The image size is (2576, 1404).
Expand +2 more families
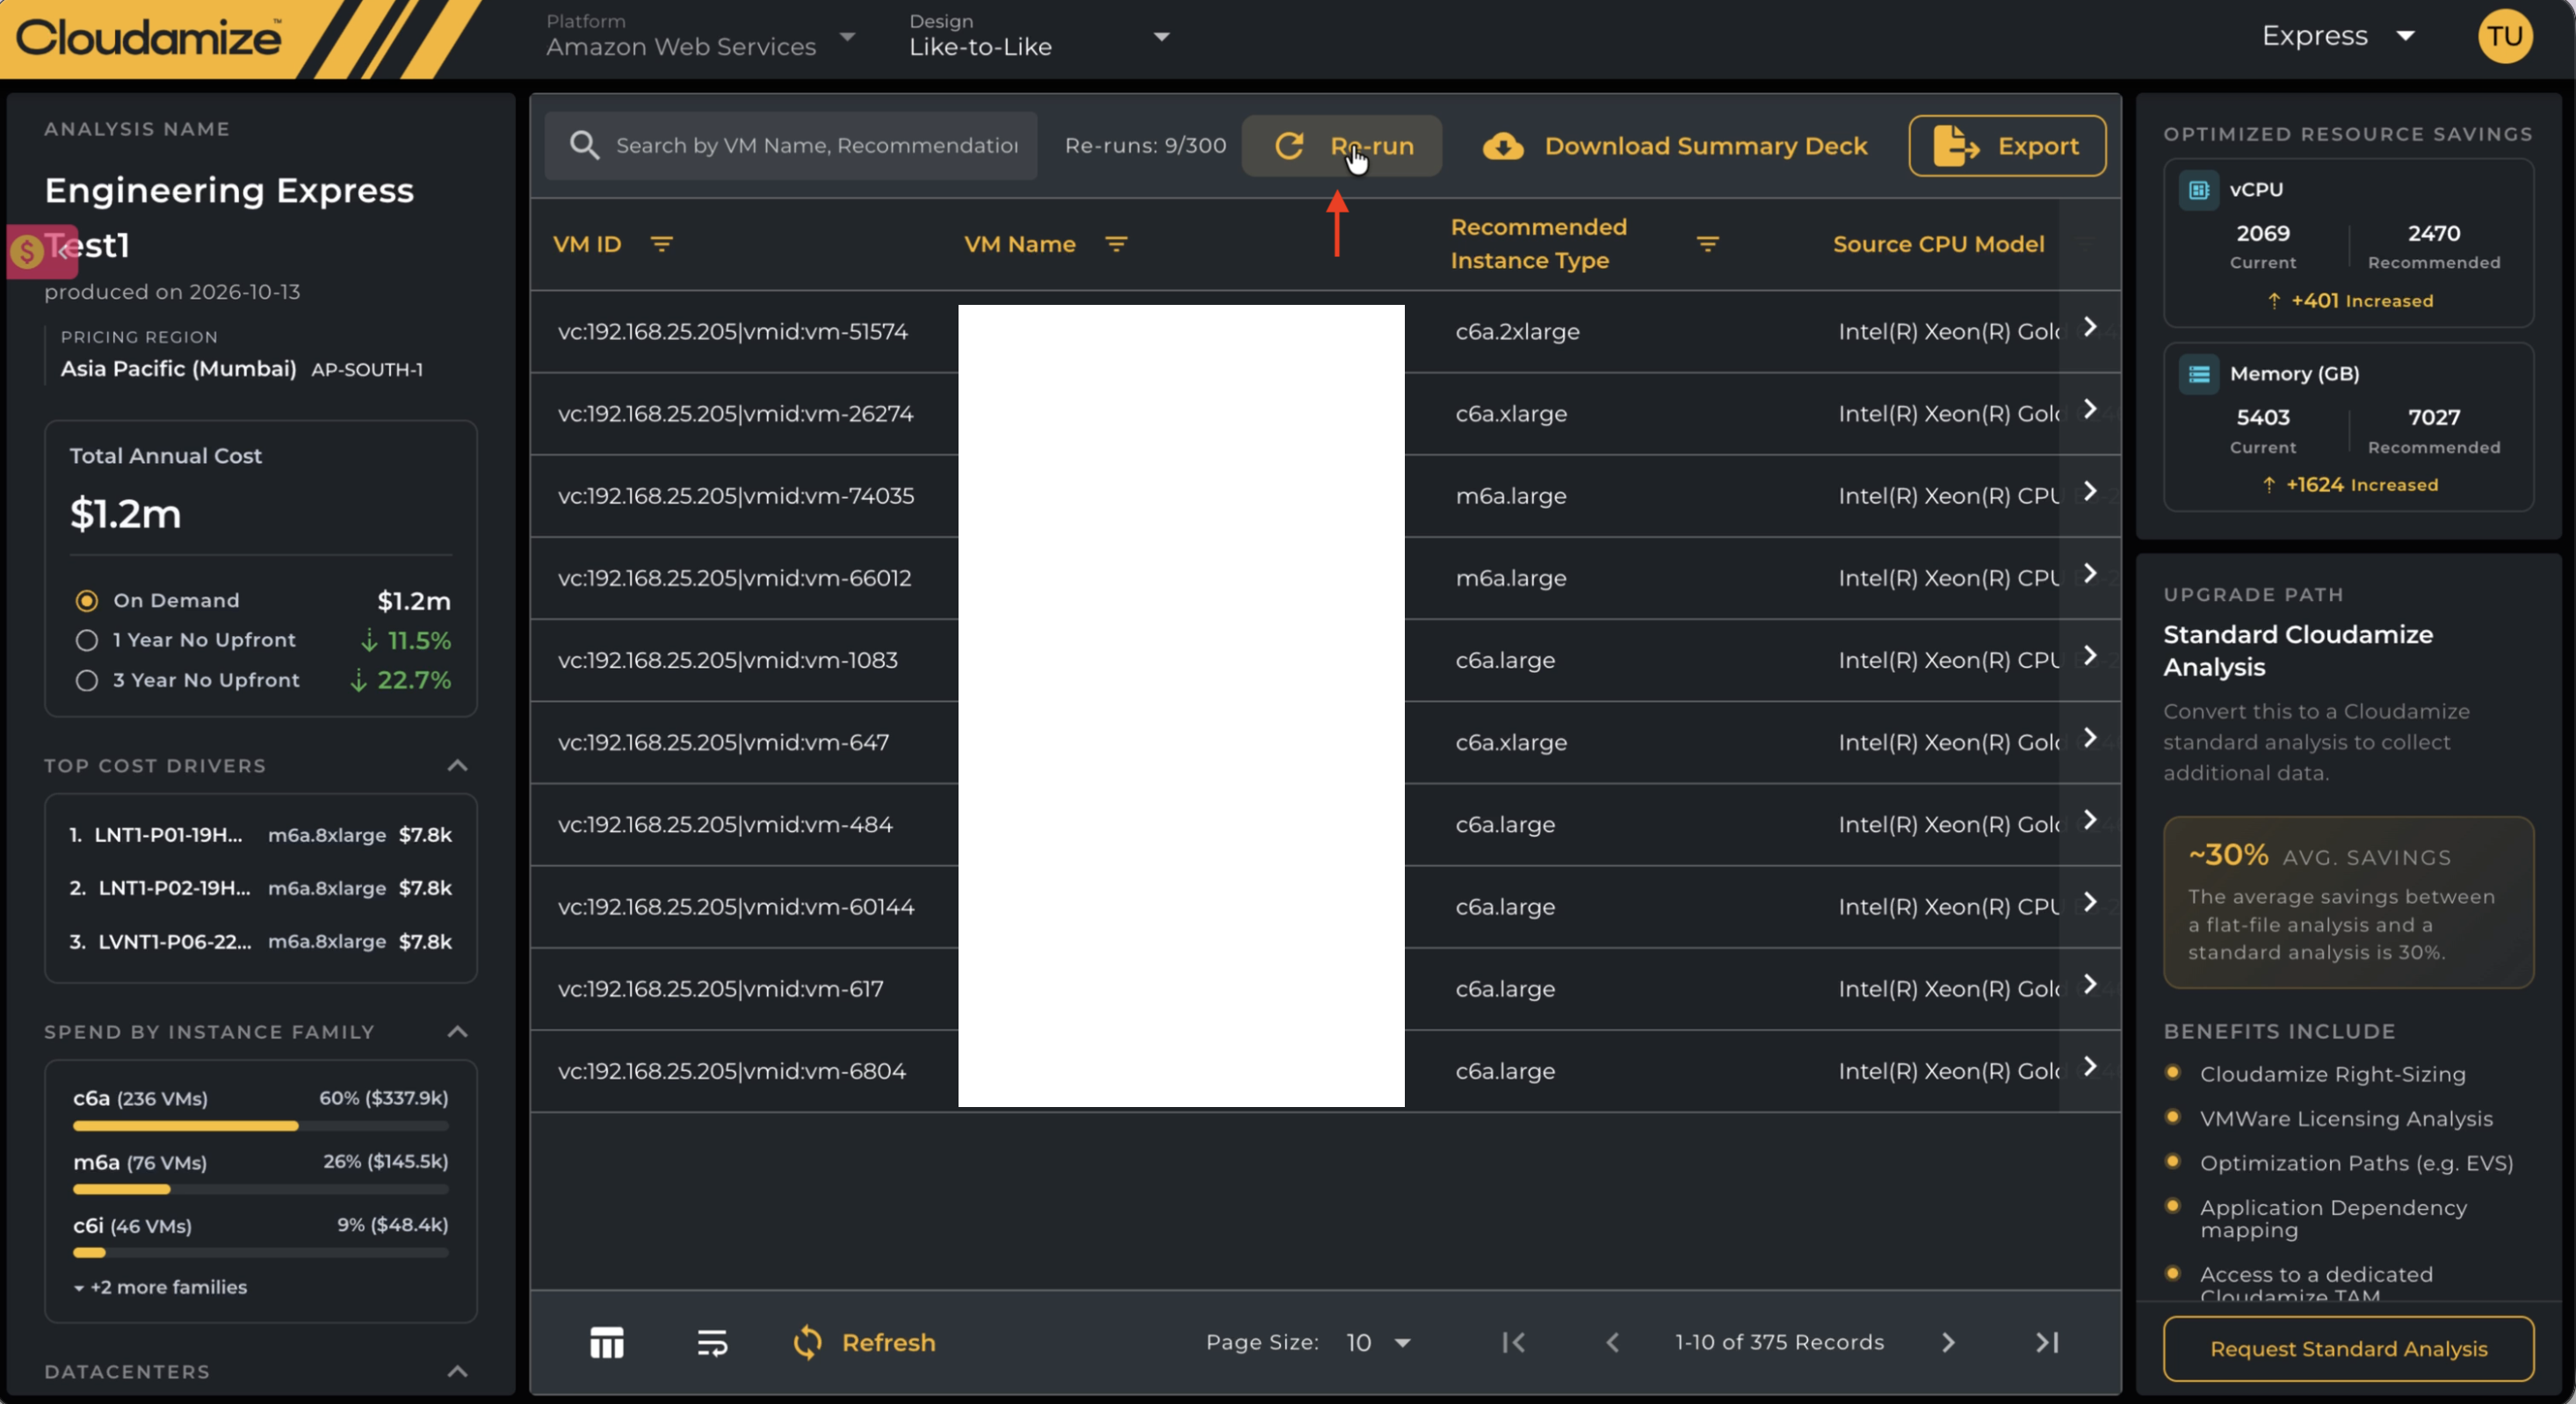[160, 1287]
